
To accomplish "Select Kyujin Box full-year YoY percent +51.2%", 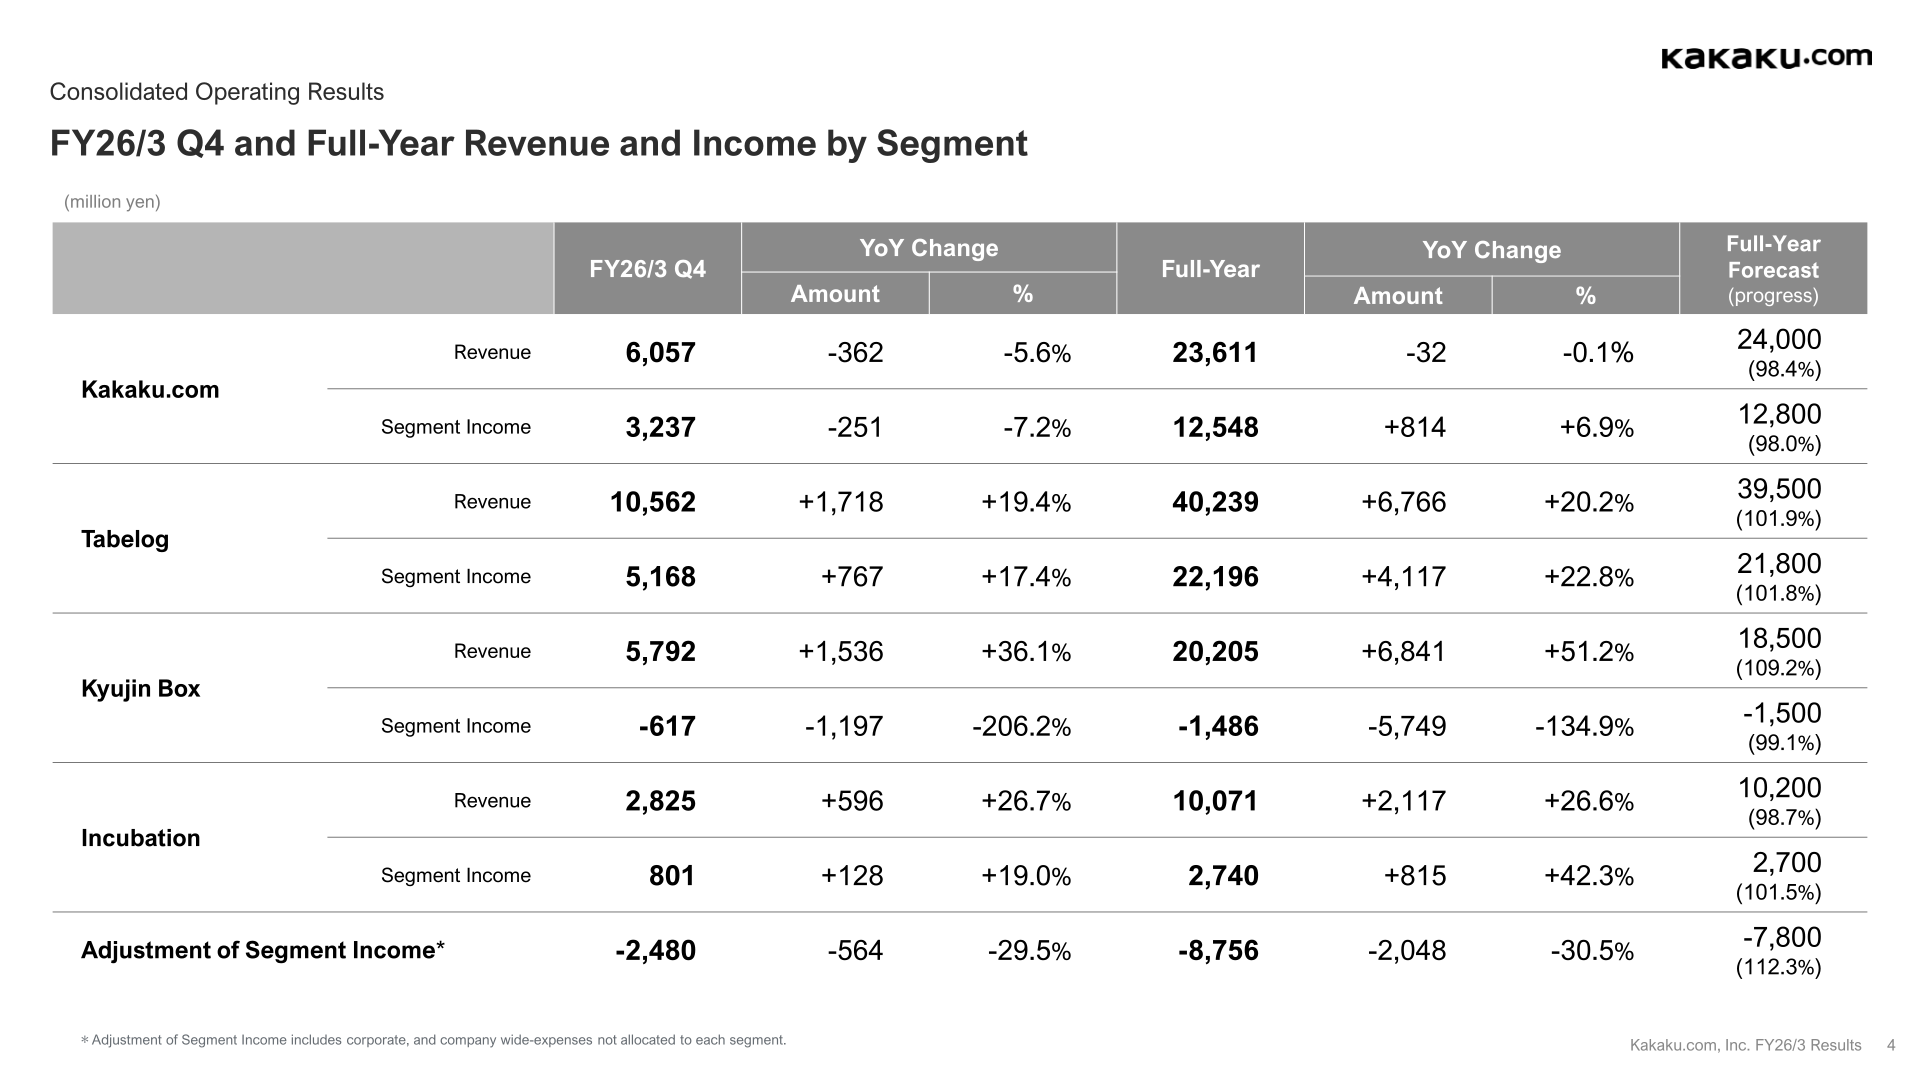I will pyautogui.click(x=1589, y=652).
